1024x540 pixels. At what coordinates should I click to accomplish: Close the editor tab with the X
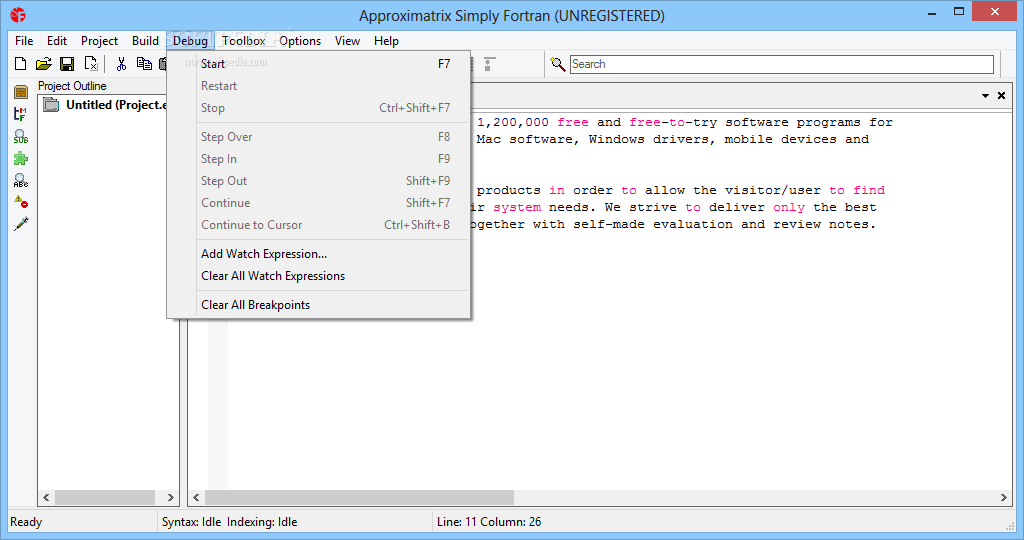click(x=1001, y=95)
